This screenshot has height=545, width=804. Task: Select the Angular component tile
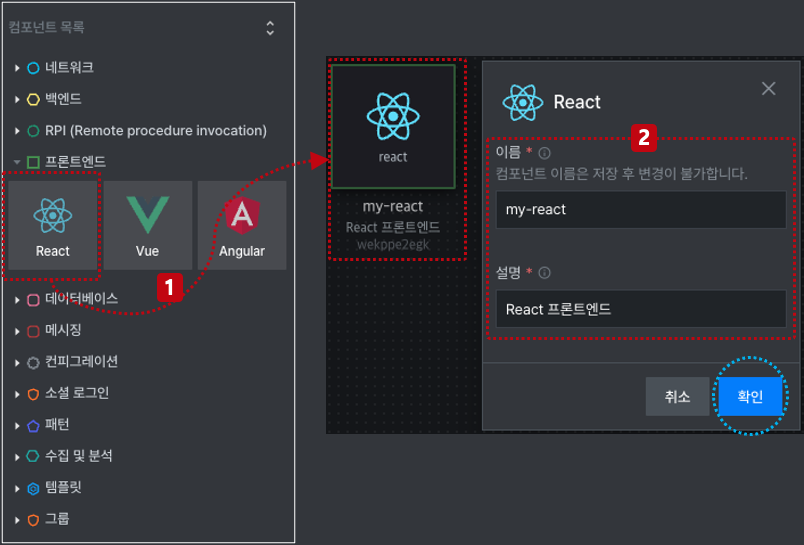click(x=242, y=225)
